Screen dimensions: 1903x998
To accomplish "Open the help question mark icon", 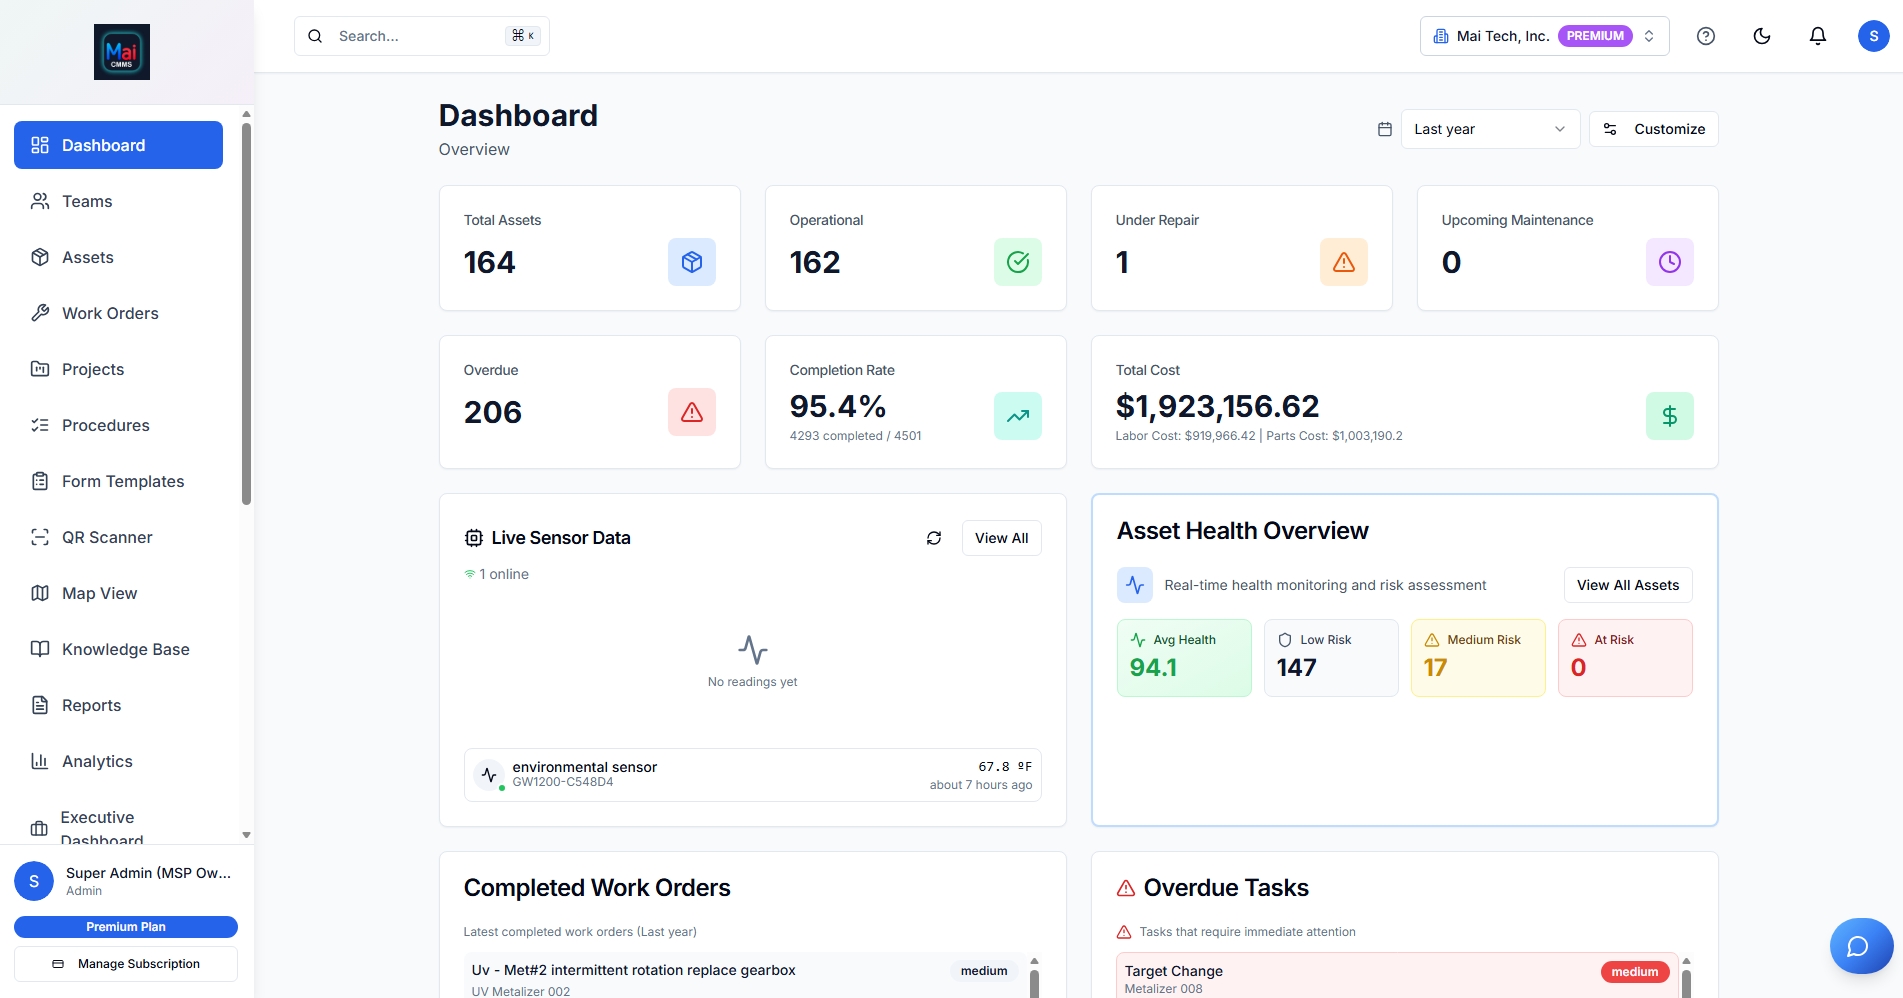I will pos(1705,35).
